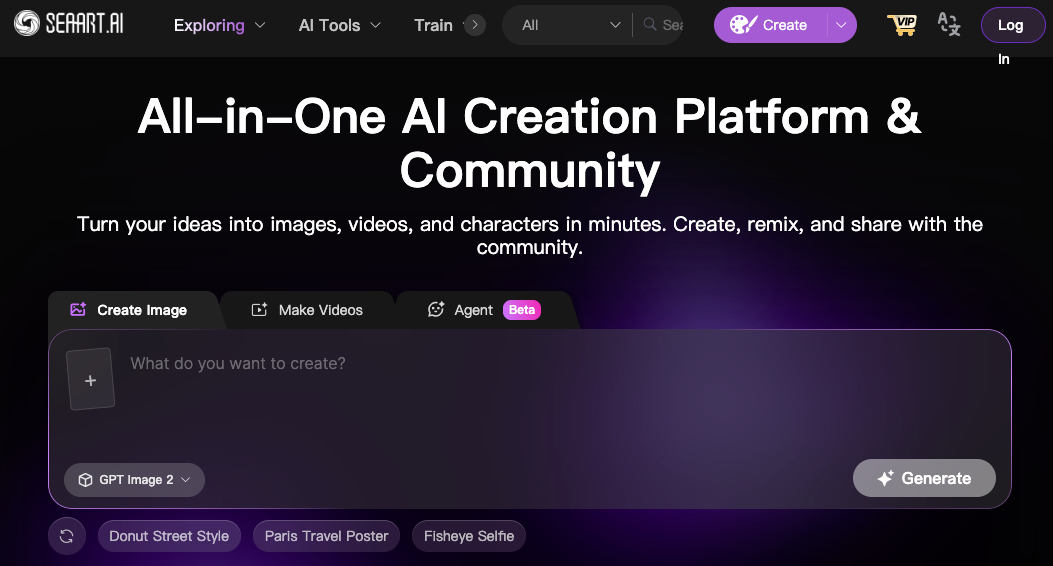The width and height of the screenshot is (1053, 566).
Task: Click the plus tile to add an image
Action: (x=91, y=380)
